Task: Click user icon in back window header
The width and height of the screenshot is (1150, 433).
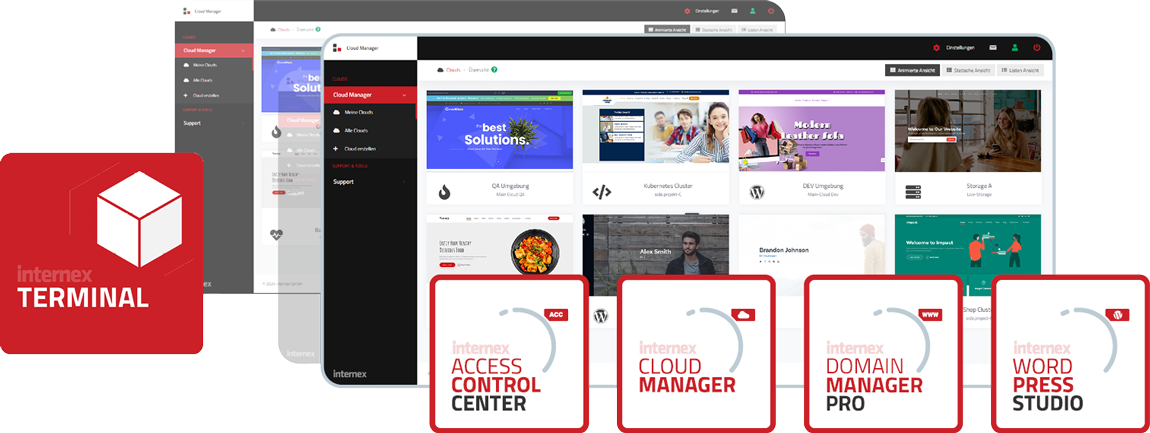Action: pyautogui.click(x=752, y=11)
